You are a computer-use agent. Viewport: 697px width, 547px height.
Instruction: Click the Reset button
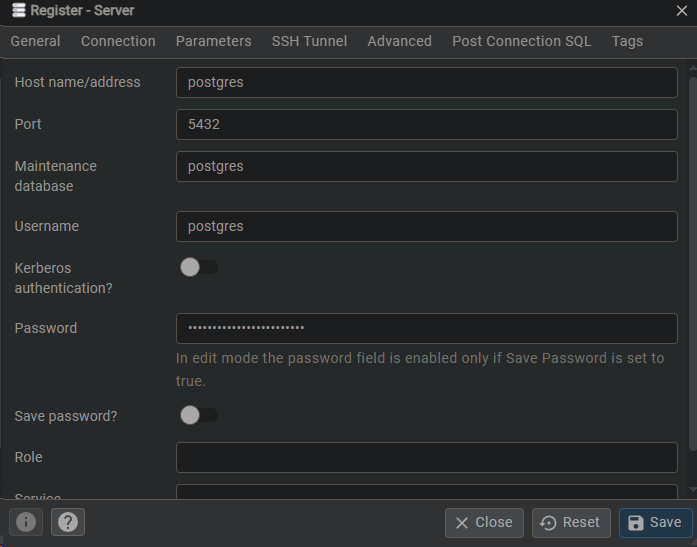571,522
